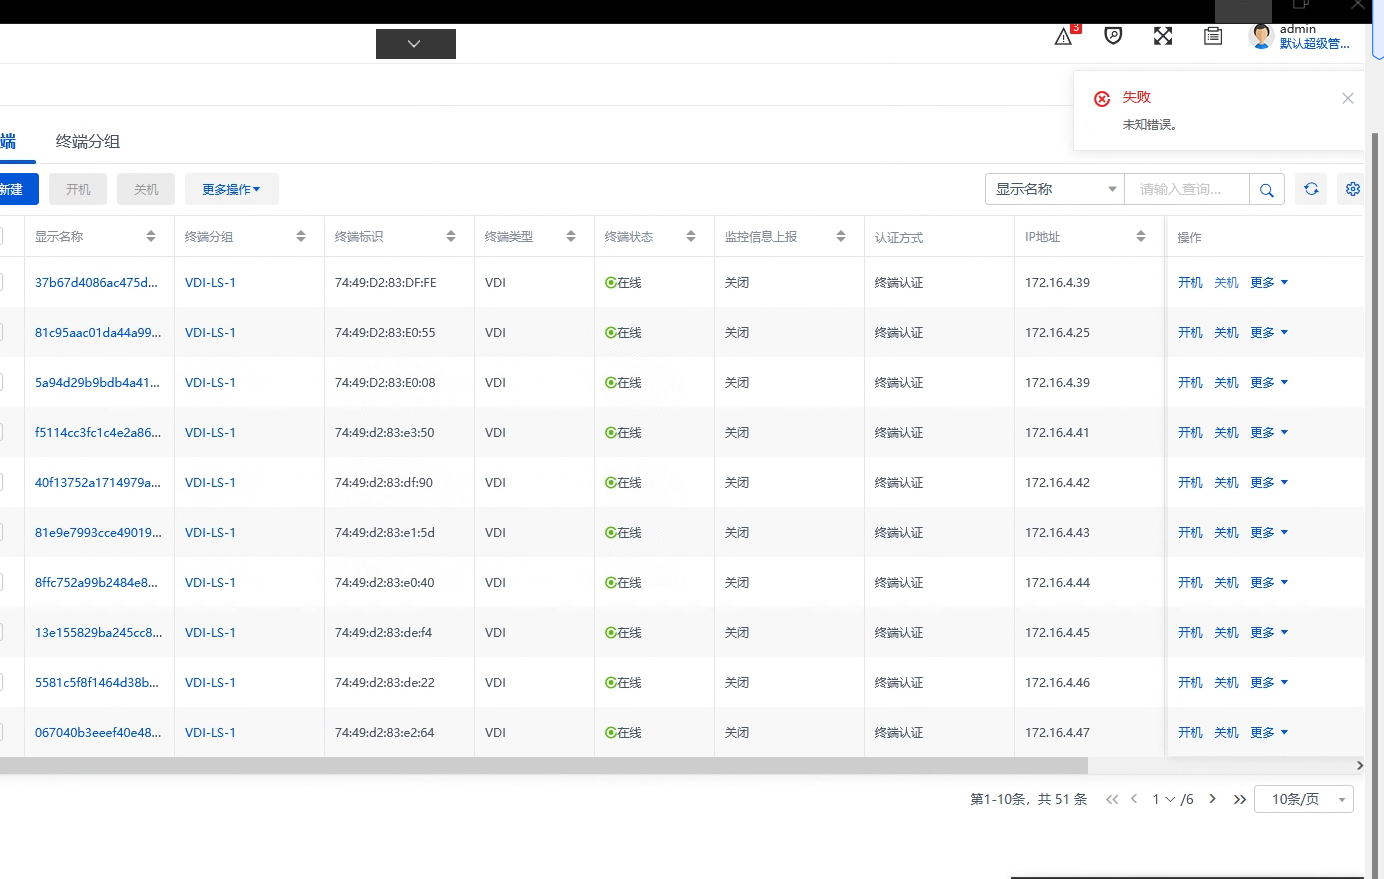Open the alert warning notifications icon
The image size is (1384, 879).
point(1063,37)
